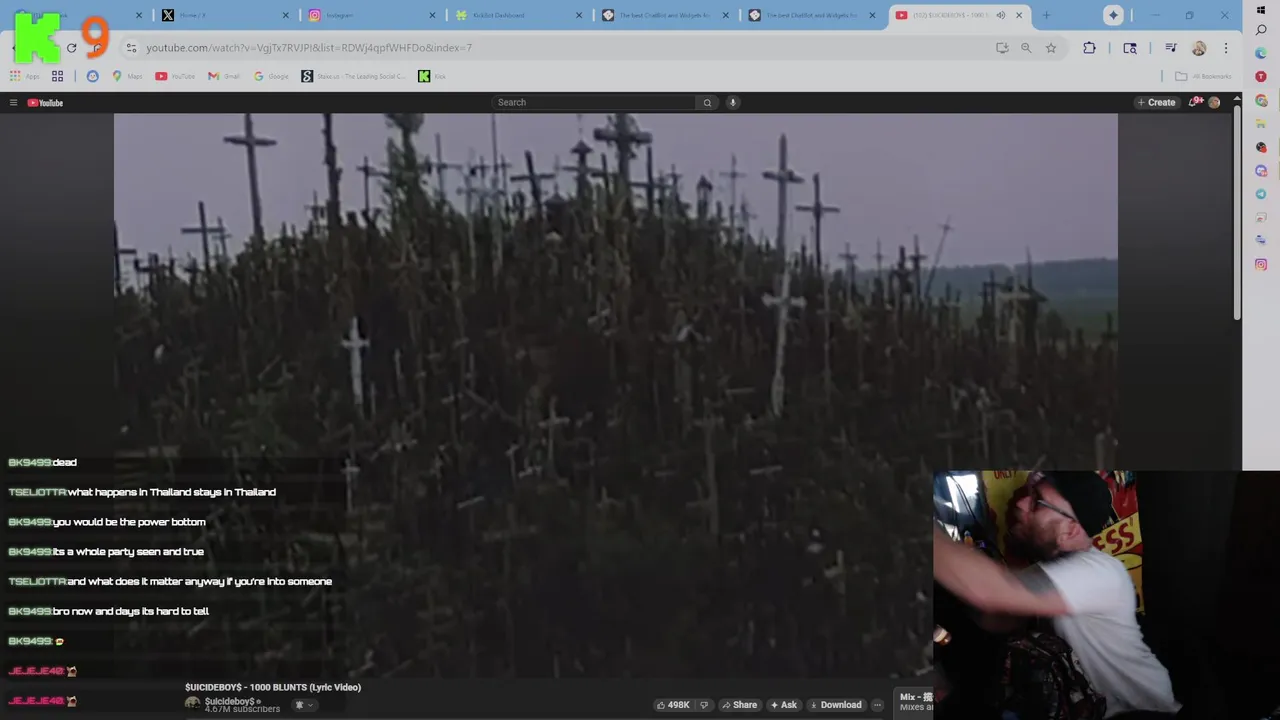Open the Kick bookmark
Image resolution: width=1280 pixels, height=720 pixels.
click(x=432, y=76)
